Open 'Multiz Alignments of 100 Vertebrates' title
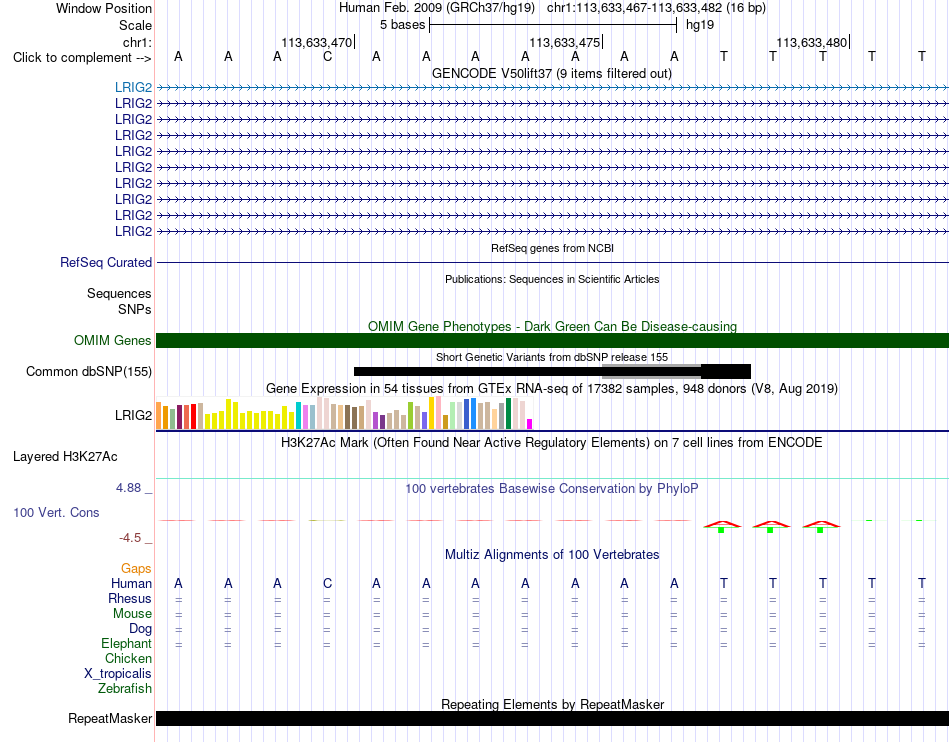This screenshot has height=742, width=950. (552, 554)
